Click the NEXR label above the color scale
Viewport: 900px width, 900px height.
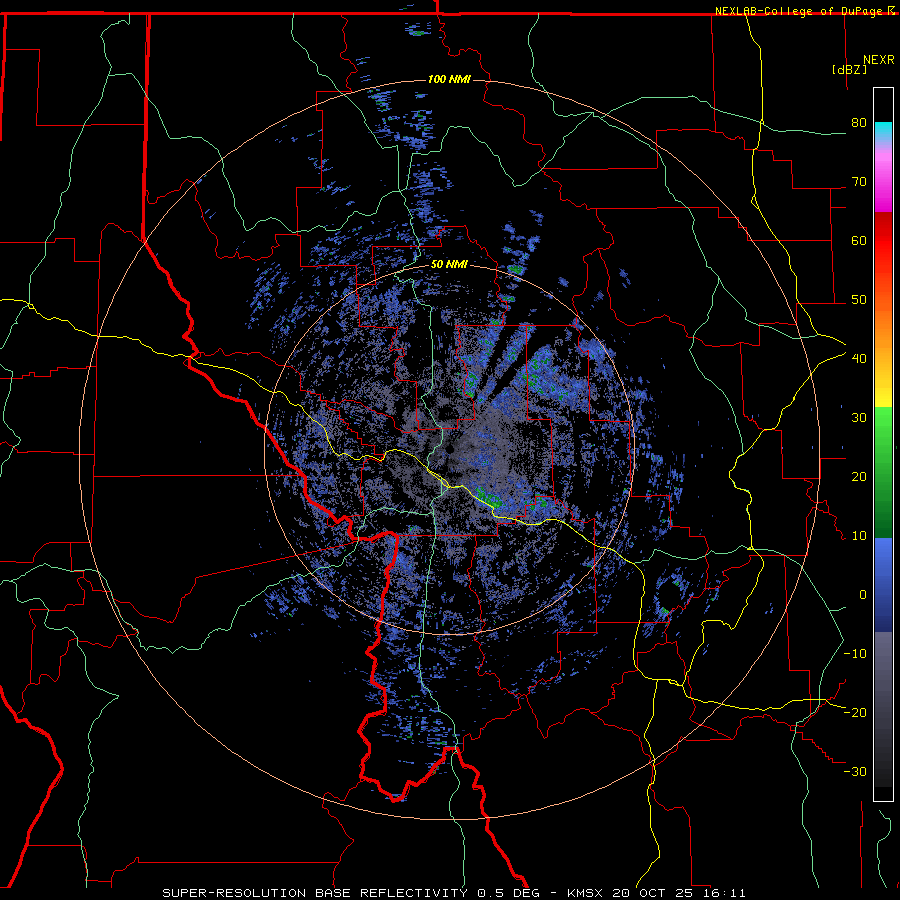[878, 60]
